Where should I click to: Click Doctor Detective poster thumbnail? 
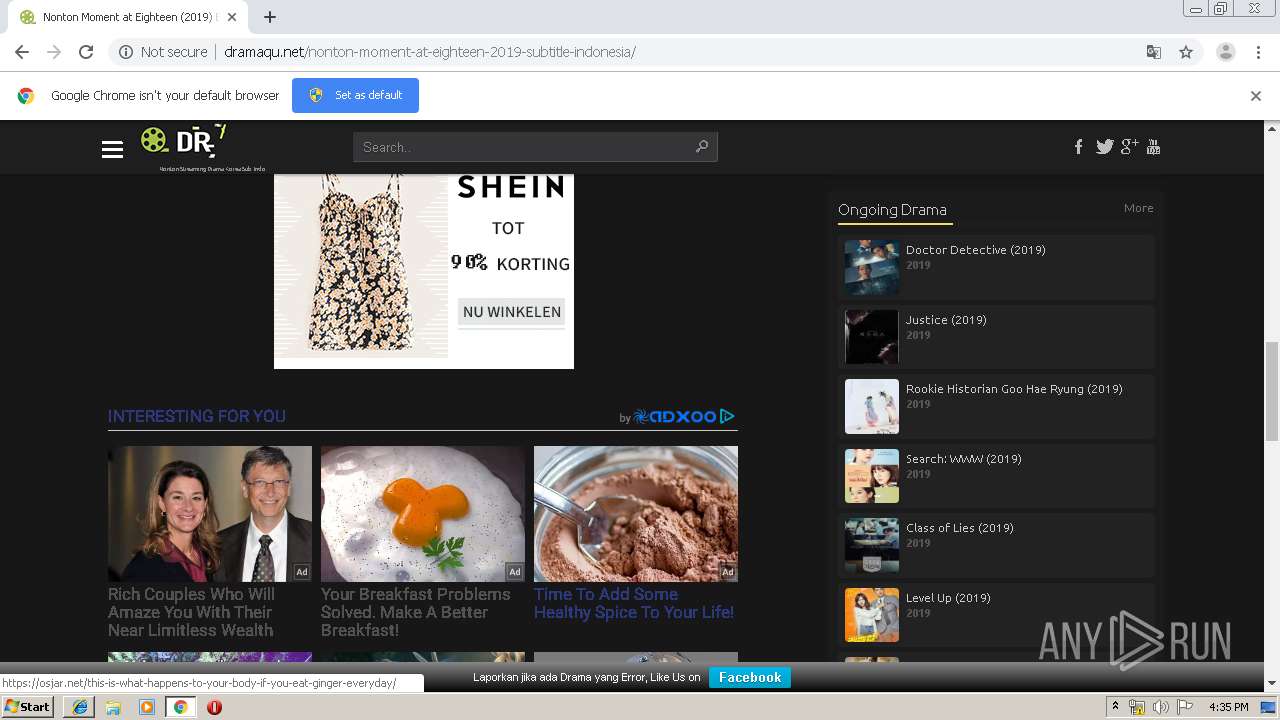click(871, 267)
